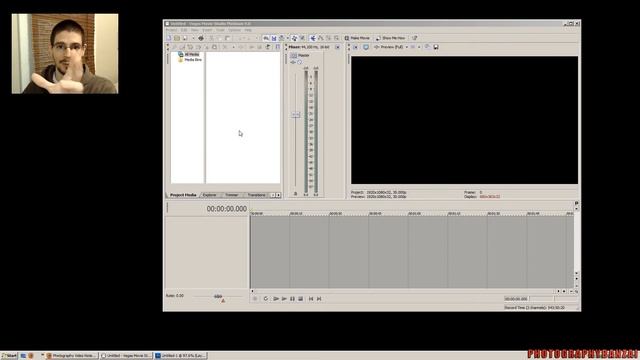Open the Overlays dropdown arrow in preview
This screenshot has width=640, height=360.
click(x=419, y=47)
